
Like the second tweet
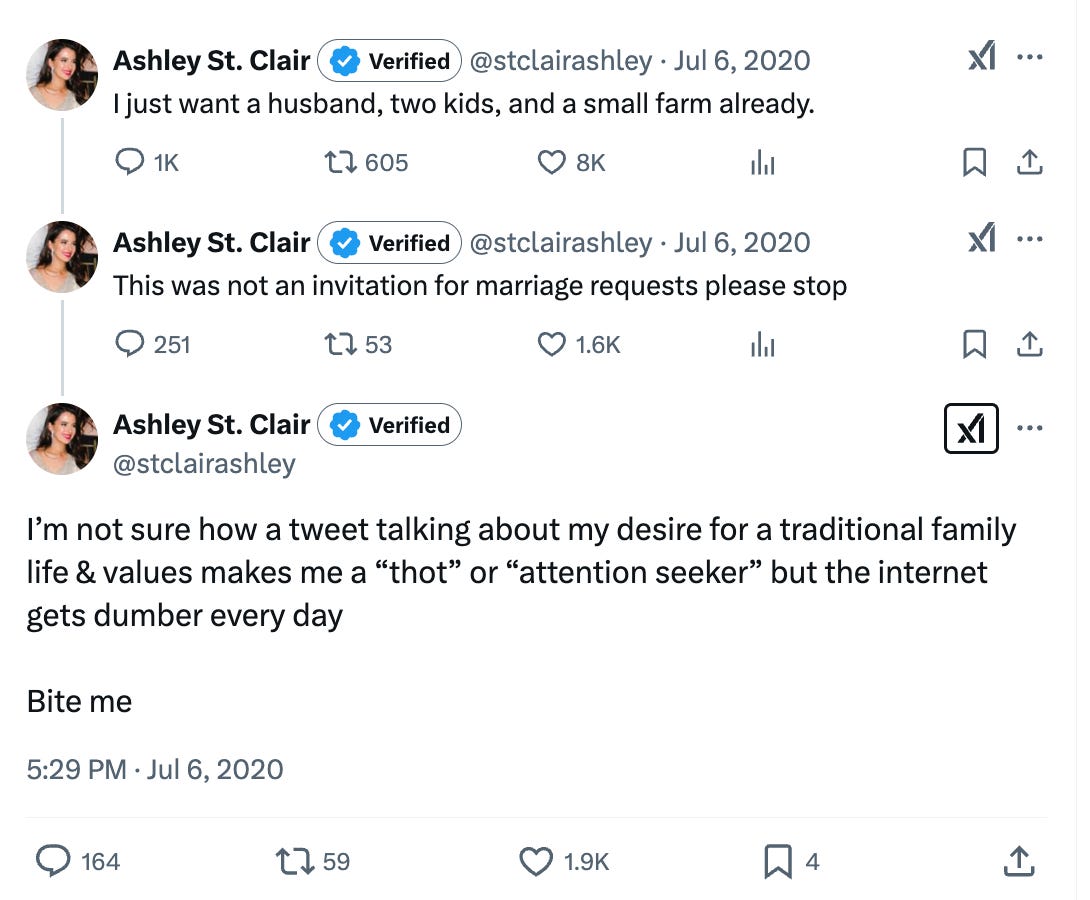[x=552, y=344]
